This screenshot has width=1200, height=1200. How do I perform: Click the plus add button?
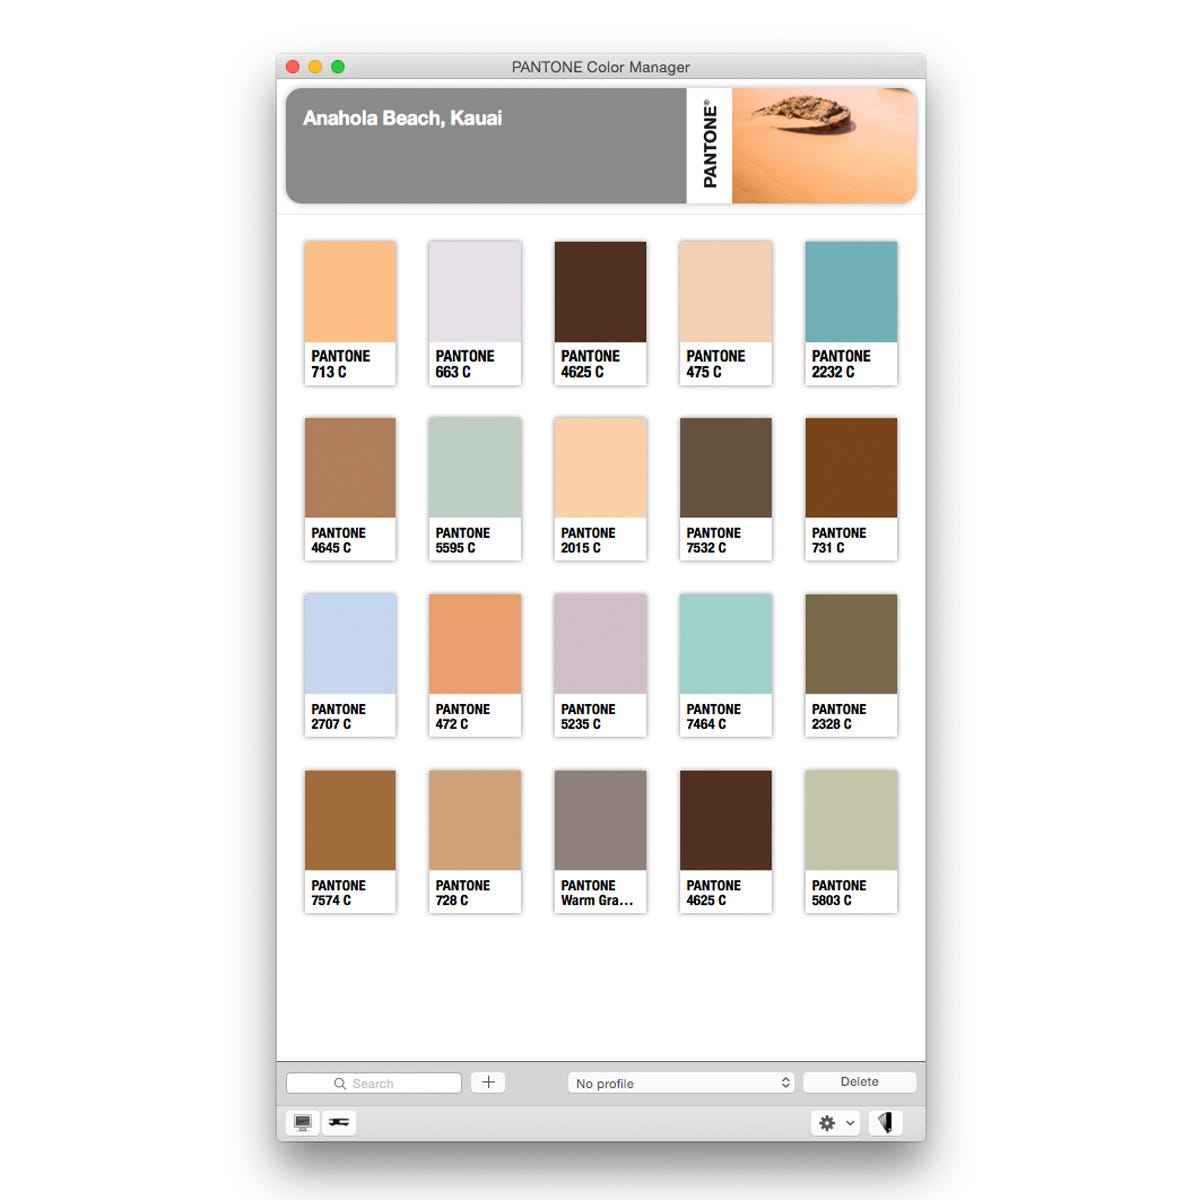(488, 1082)
